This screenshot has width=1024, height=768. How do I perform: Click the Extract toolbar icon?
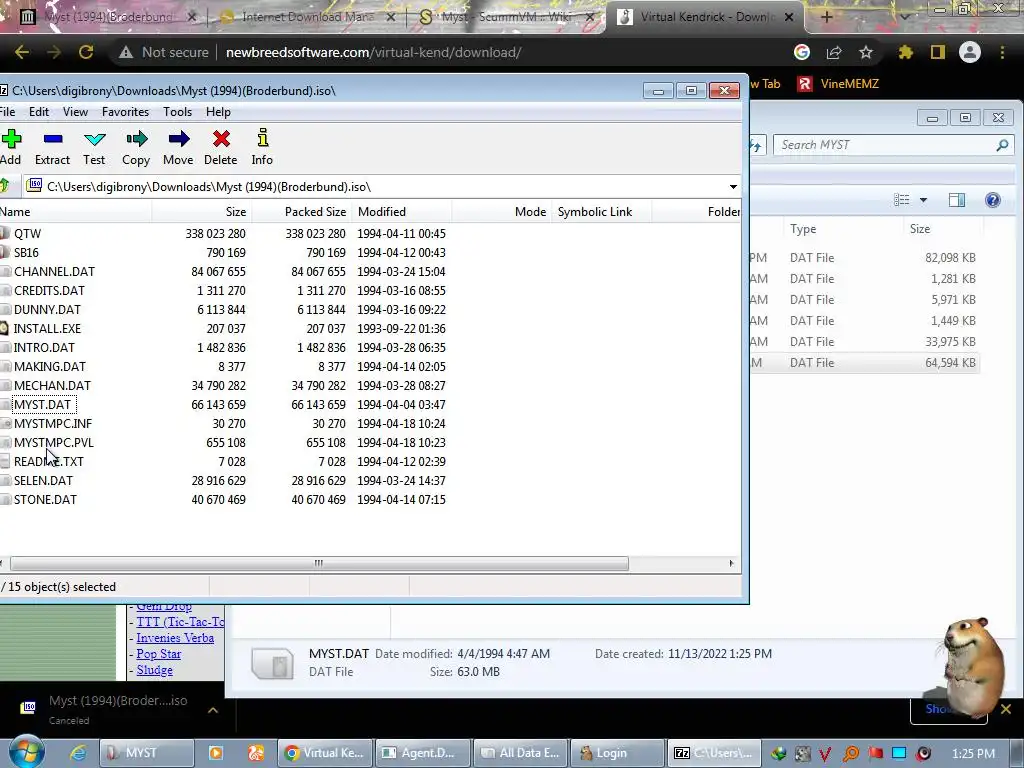pyautogui.click(x=52, y=148)
